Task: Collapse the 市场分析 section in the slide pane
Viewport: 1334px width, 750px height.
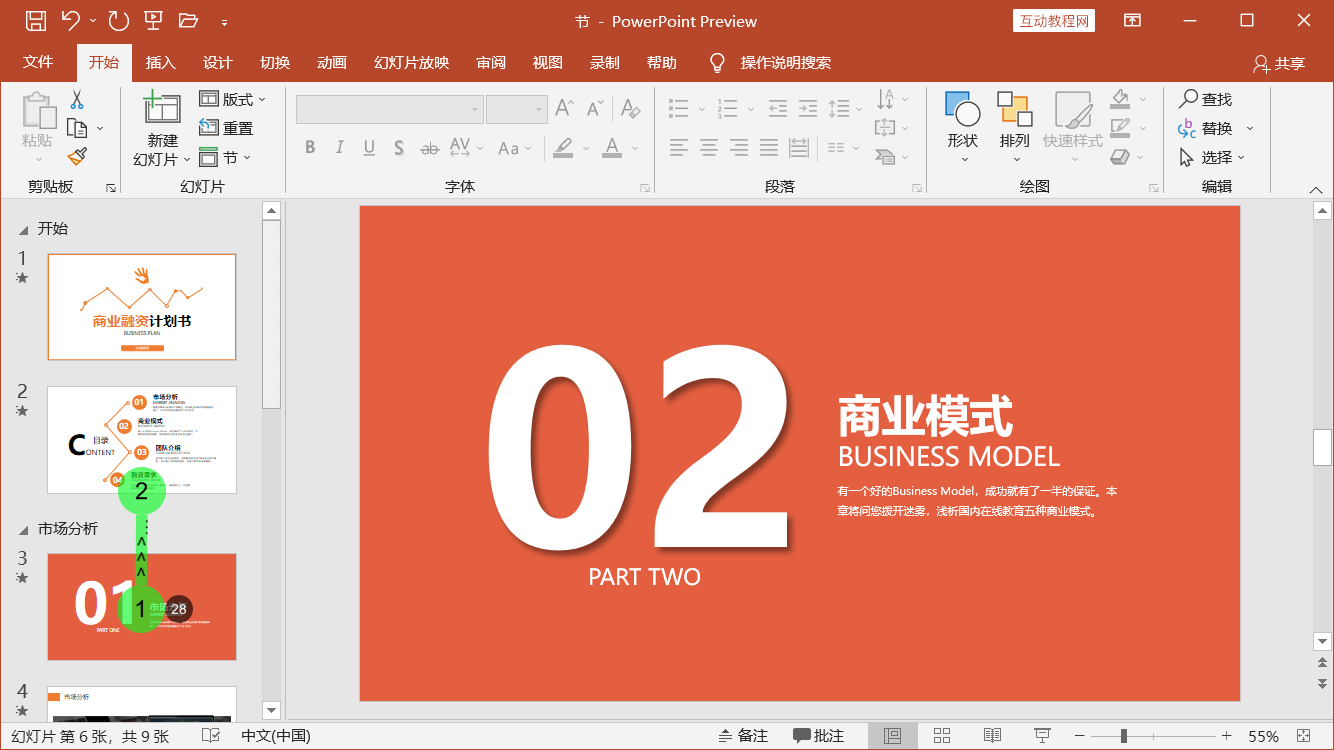Action: [24, 529]
